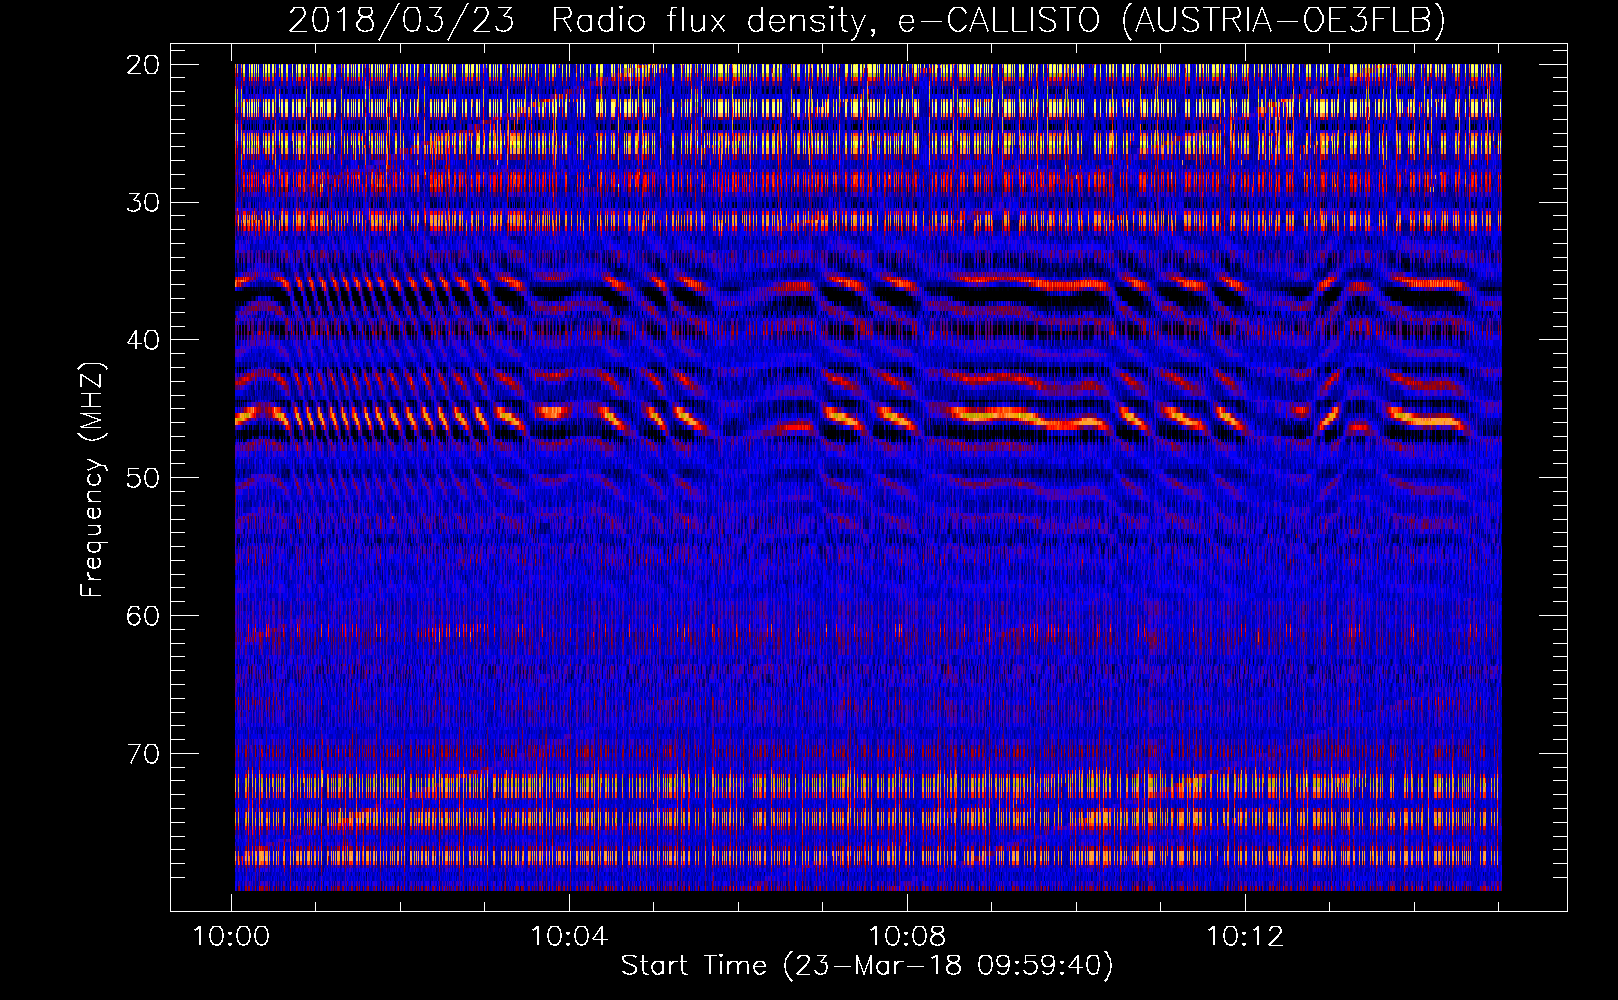The image size is (1618, 1000).
Task: Click the 70 frequency tick label
Action: click(143, 754)
